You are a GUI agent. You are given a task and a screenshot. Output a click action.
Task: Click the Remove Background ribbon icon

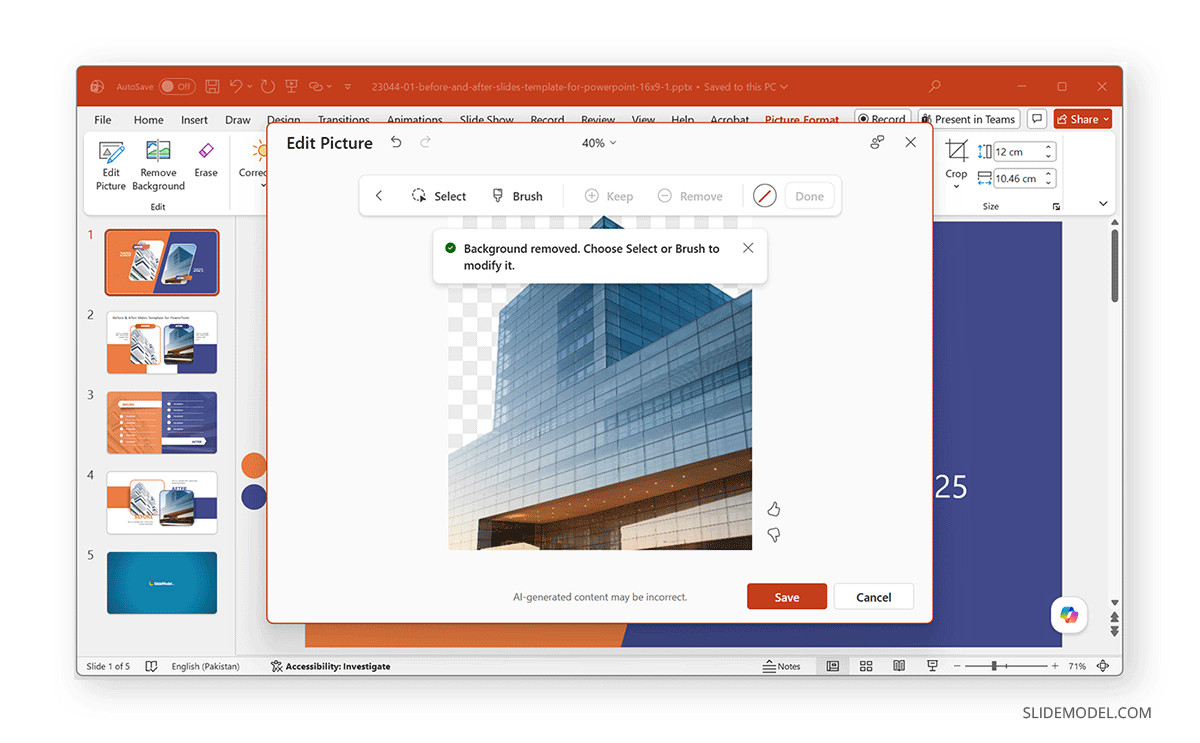pos(158,165)
